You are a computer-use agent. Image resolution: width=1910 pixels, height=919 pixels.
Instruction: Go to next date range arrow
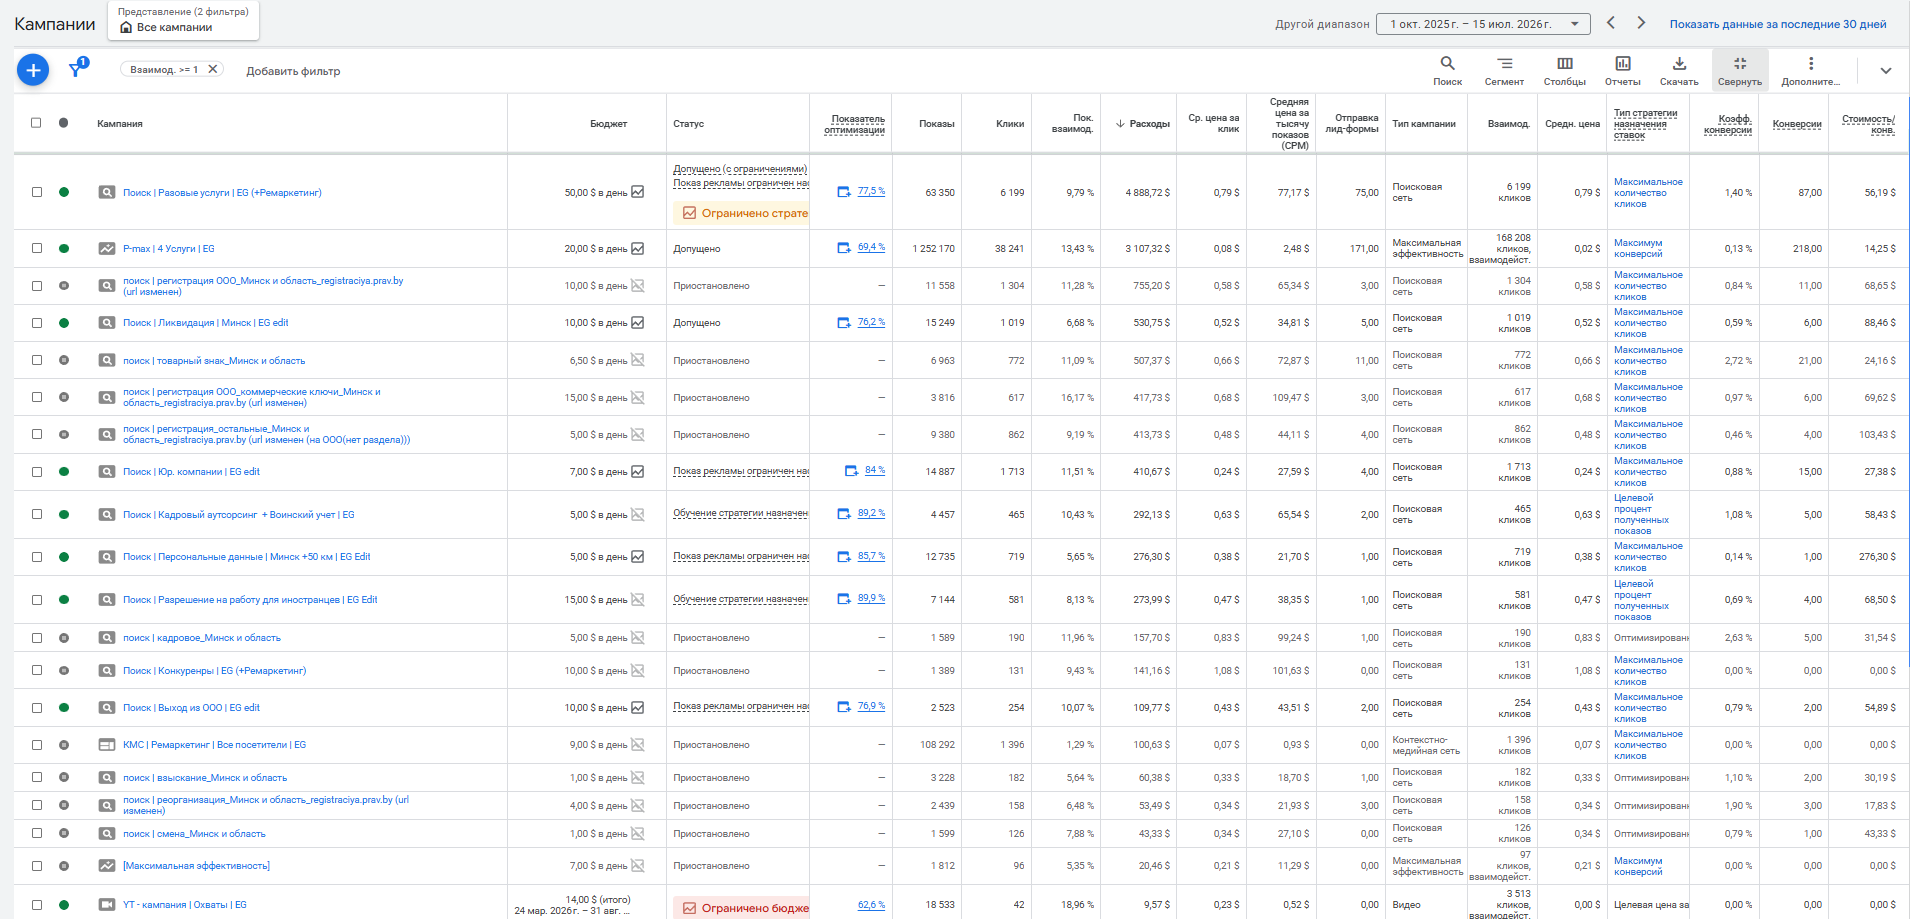coord(1641,23)
